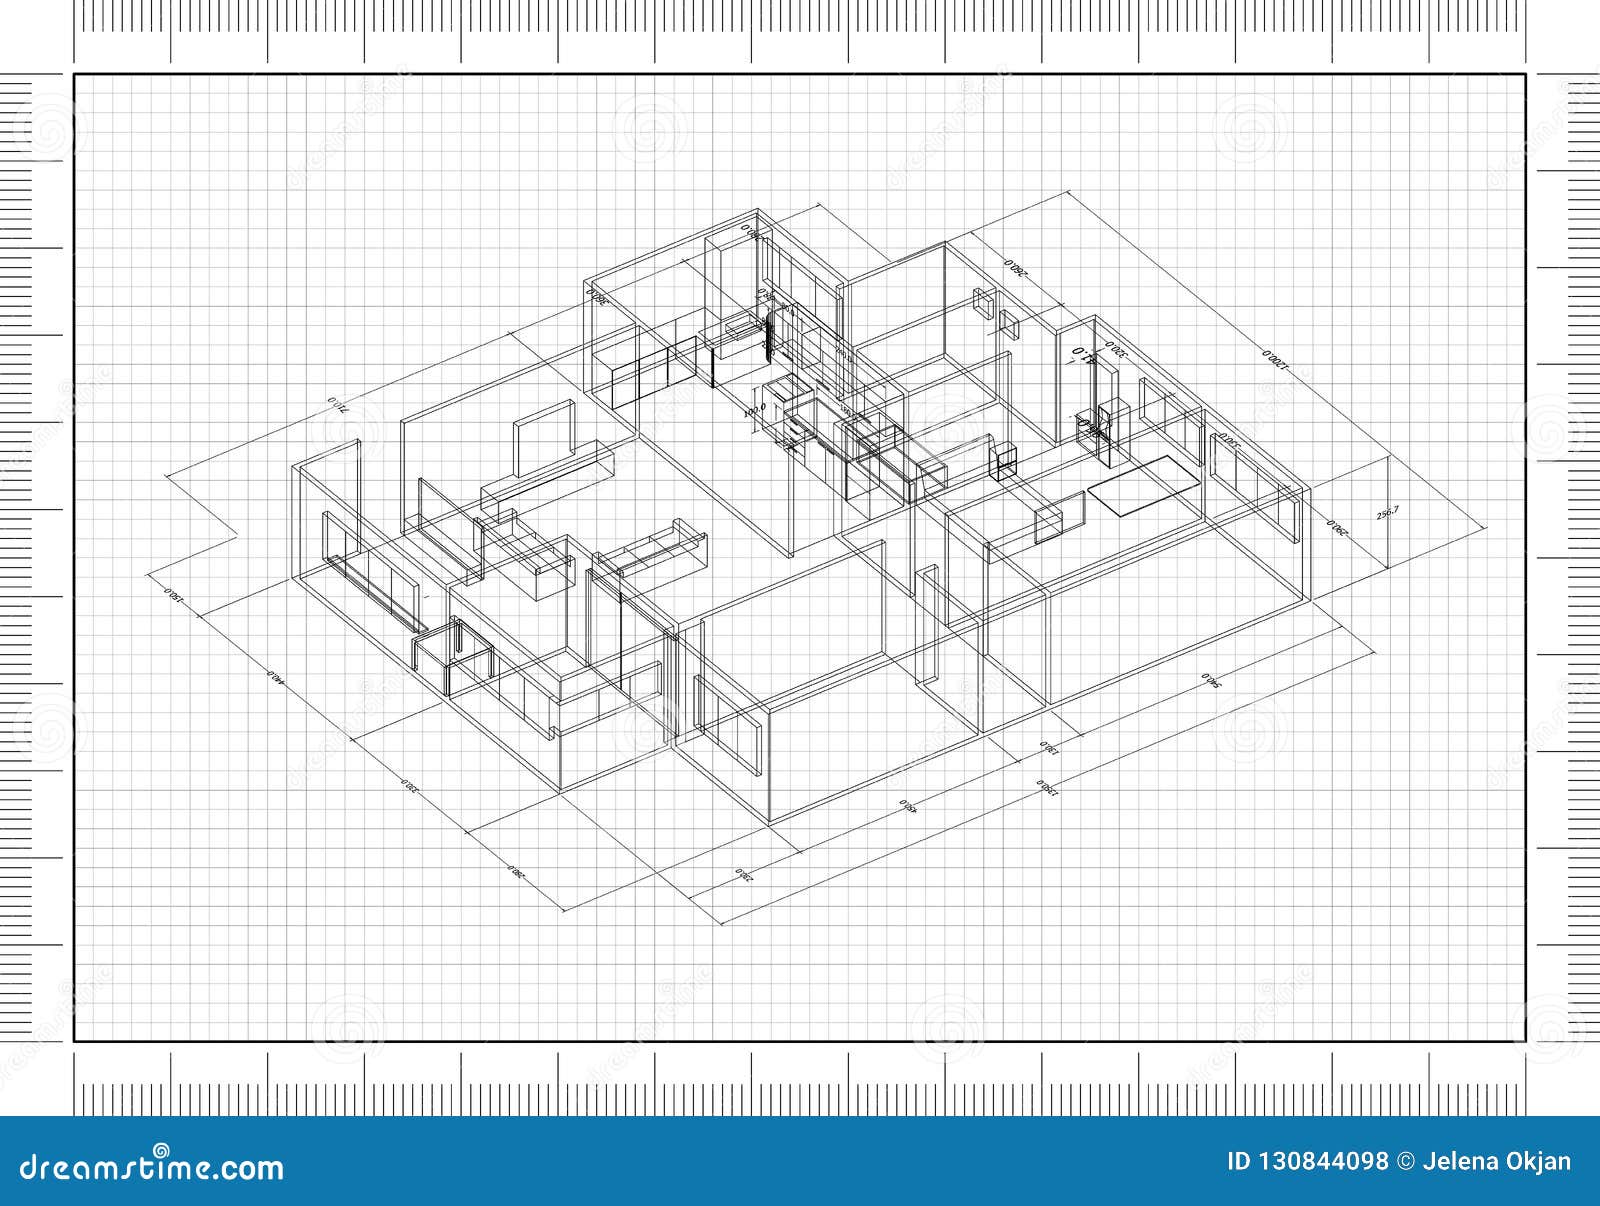Toggle the 296.7 height dimension marker
This screenshot has height=1206, width=1600.
pos(1389,512)
